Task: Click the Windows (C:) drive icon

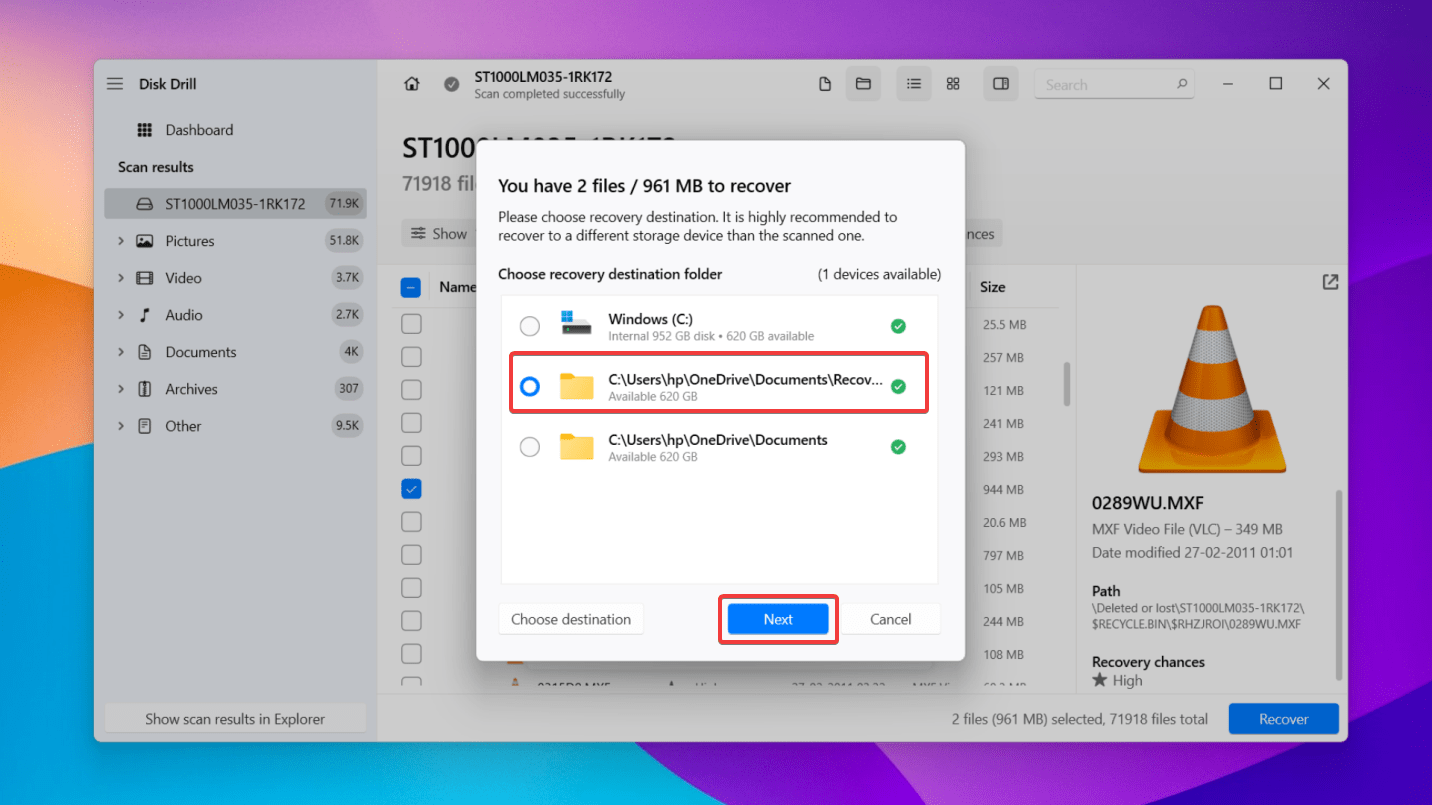Action: point(576,324)
